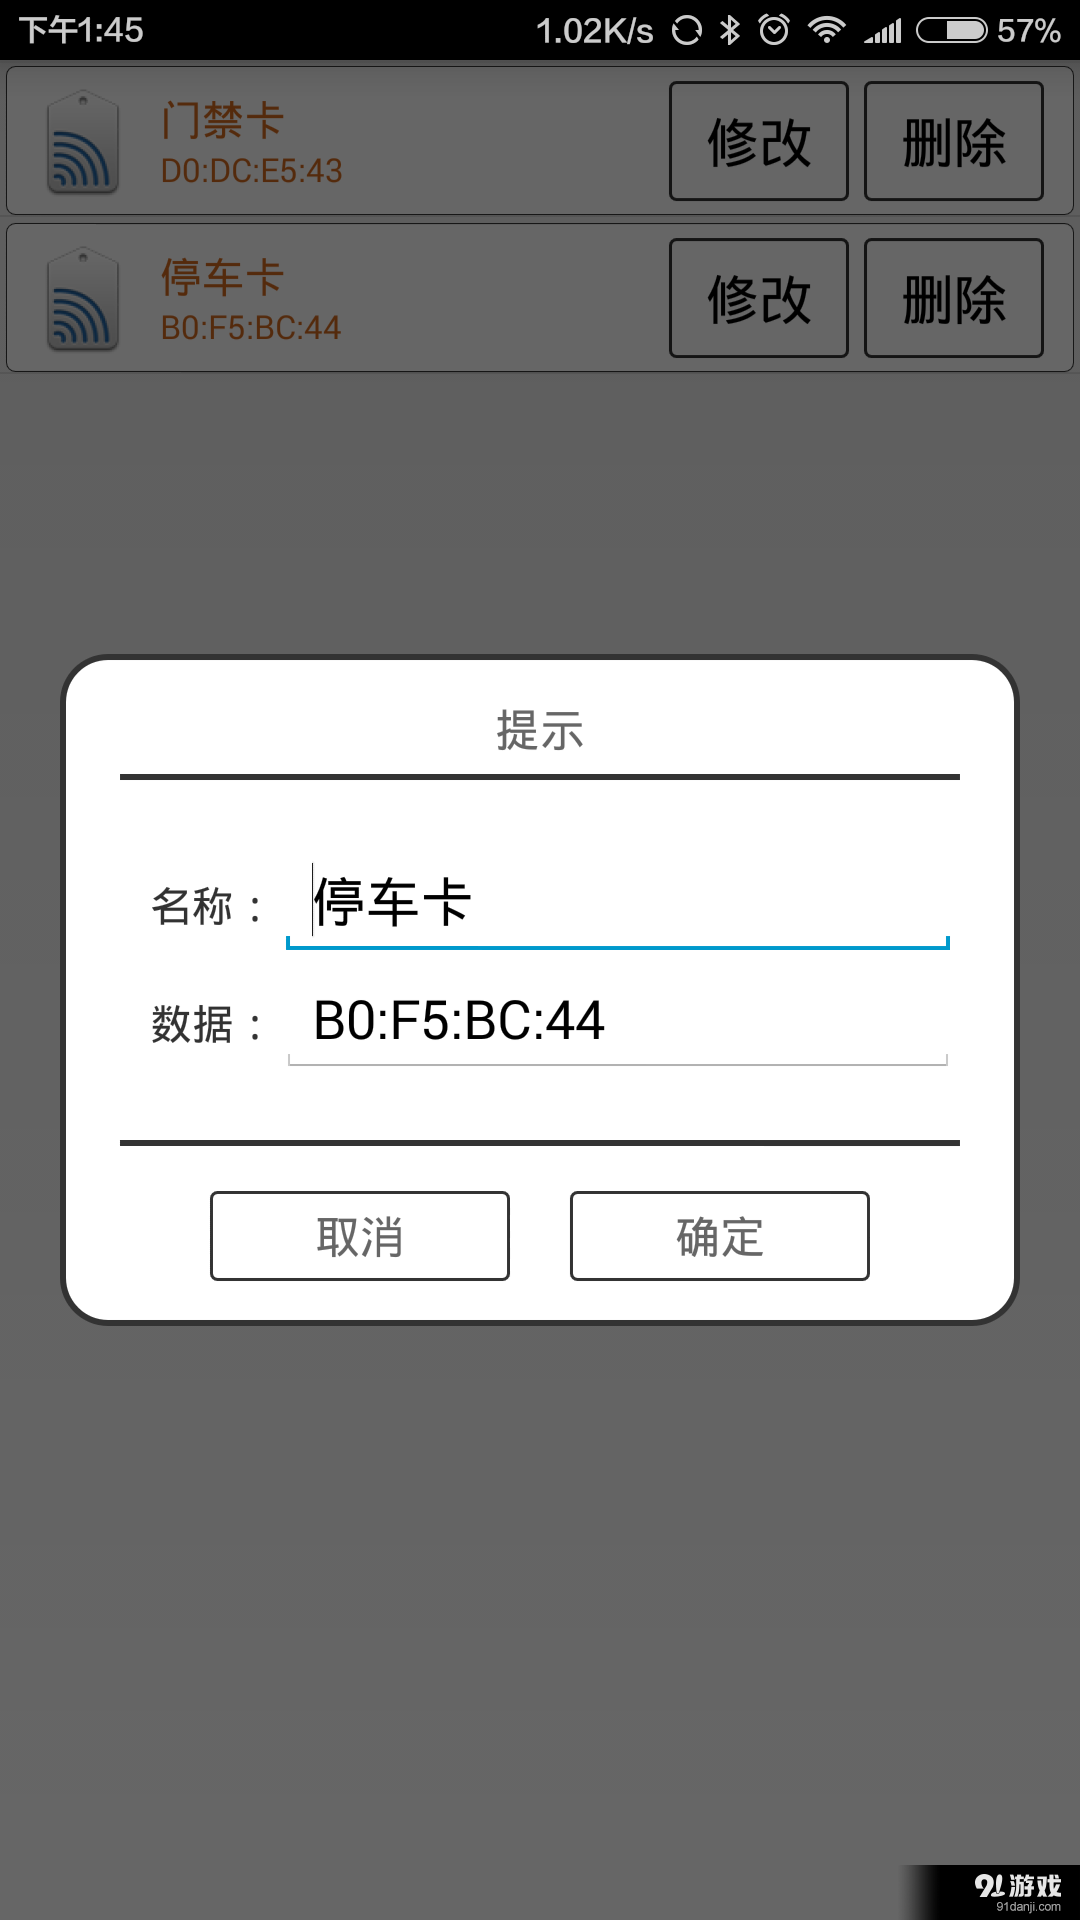Tap the 提示 dialog title
Screen dimensions: 1080x1920
tap(540, 729)
